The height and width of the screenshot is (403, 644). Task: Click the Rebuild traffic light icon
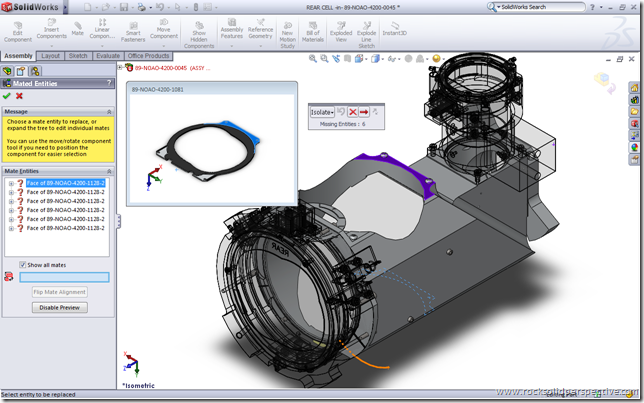tap(196, 7)
